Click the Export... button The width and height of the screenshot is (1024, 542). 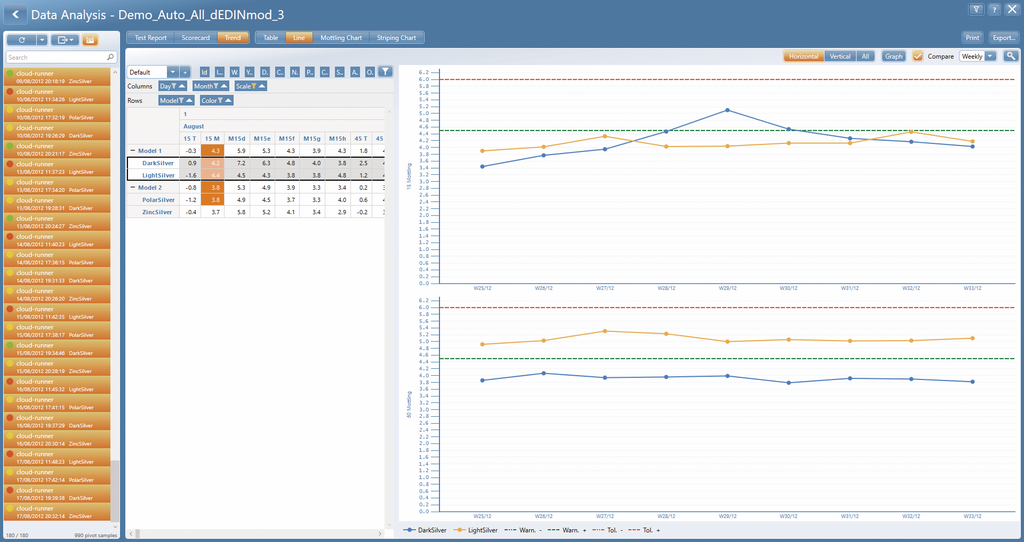[1004, 38]
